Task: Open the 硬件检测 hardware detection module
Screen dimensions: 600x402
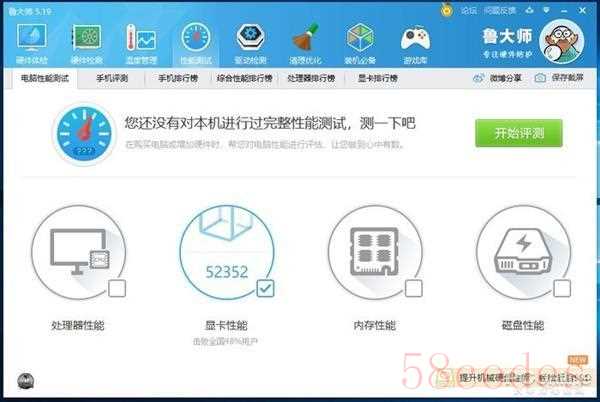Action: (x=86, y=44)
